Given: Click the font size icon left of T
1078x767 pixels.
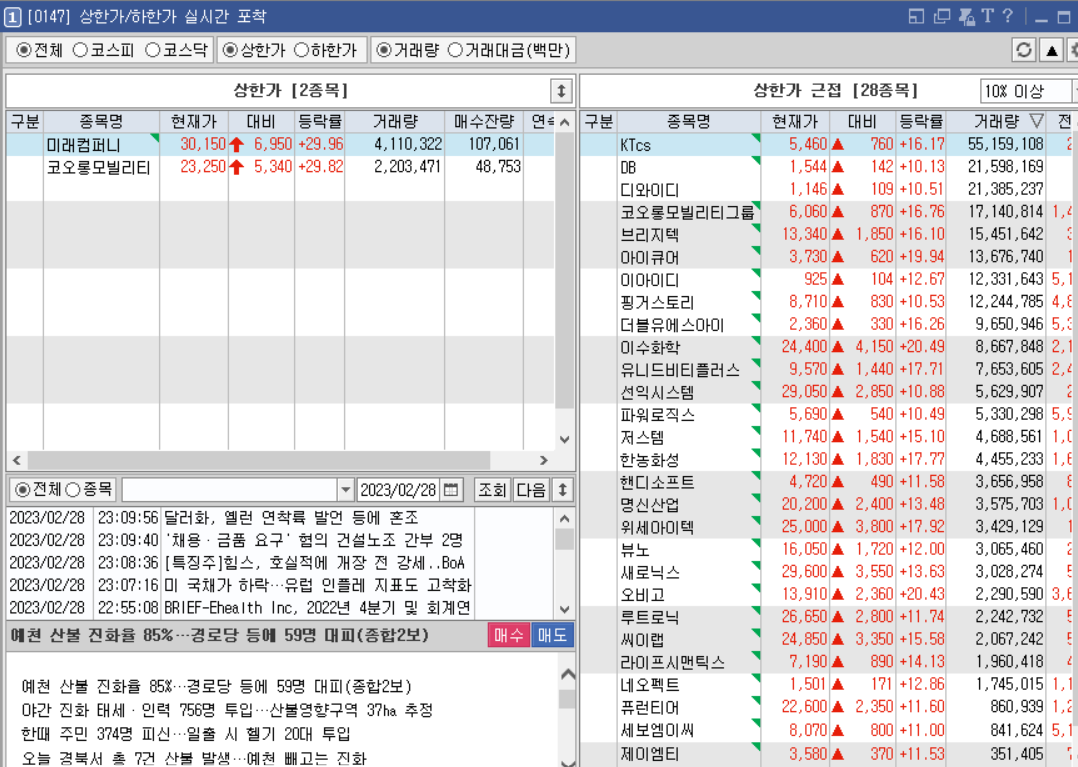Looking at the screenshot, I should tap(967, 16).
